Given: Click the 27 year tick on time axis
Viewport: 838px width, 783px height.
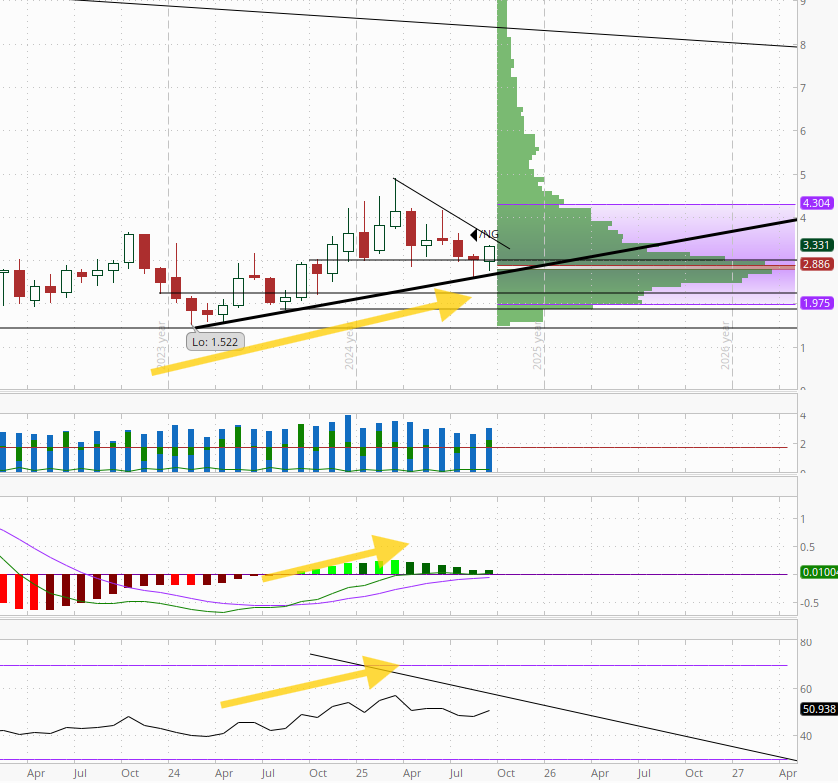Looking at the screenshot, I should pos(738,773).
